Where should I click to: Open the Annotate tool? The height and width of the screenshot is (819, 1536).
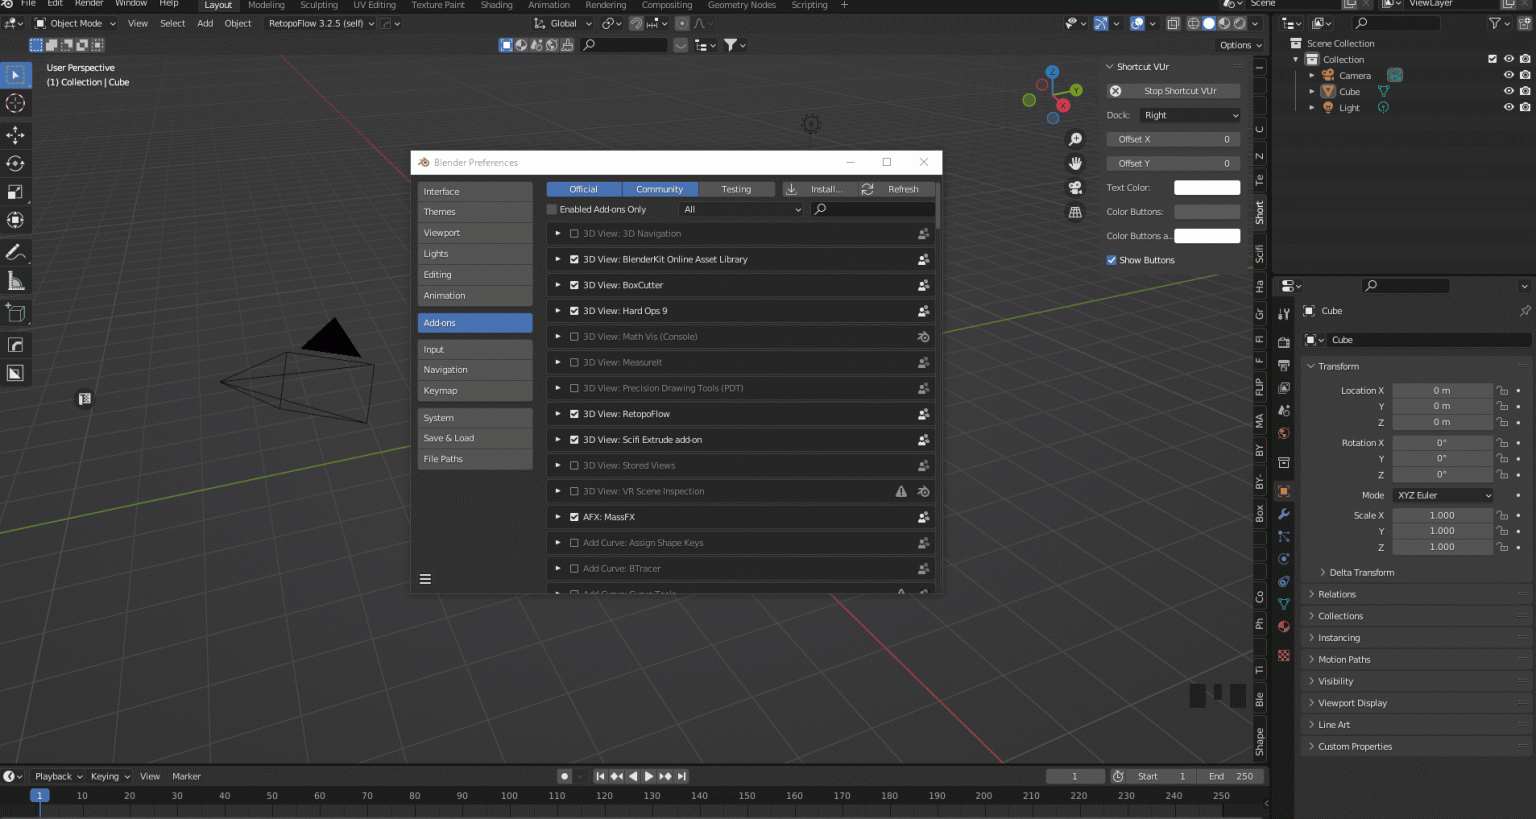click(15, 251)
